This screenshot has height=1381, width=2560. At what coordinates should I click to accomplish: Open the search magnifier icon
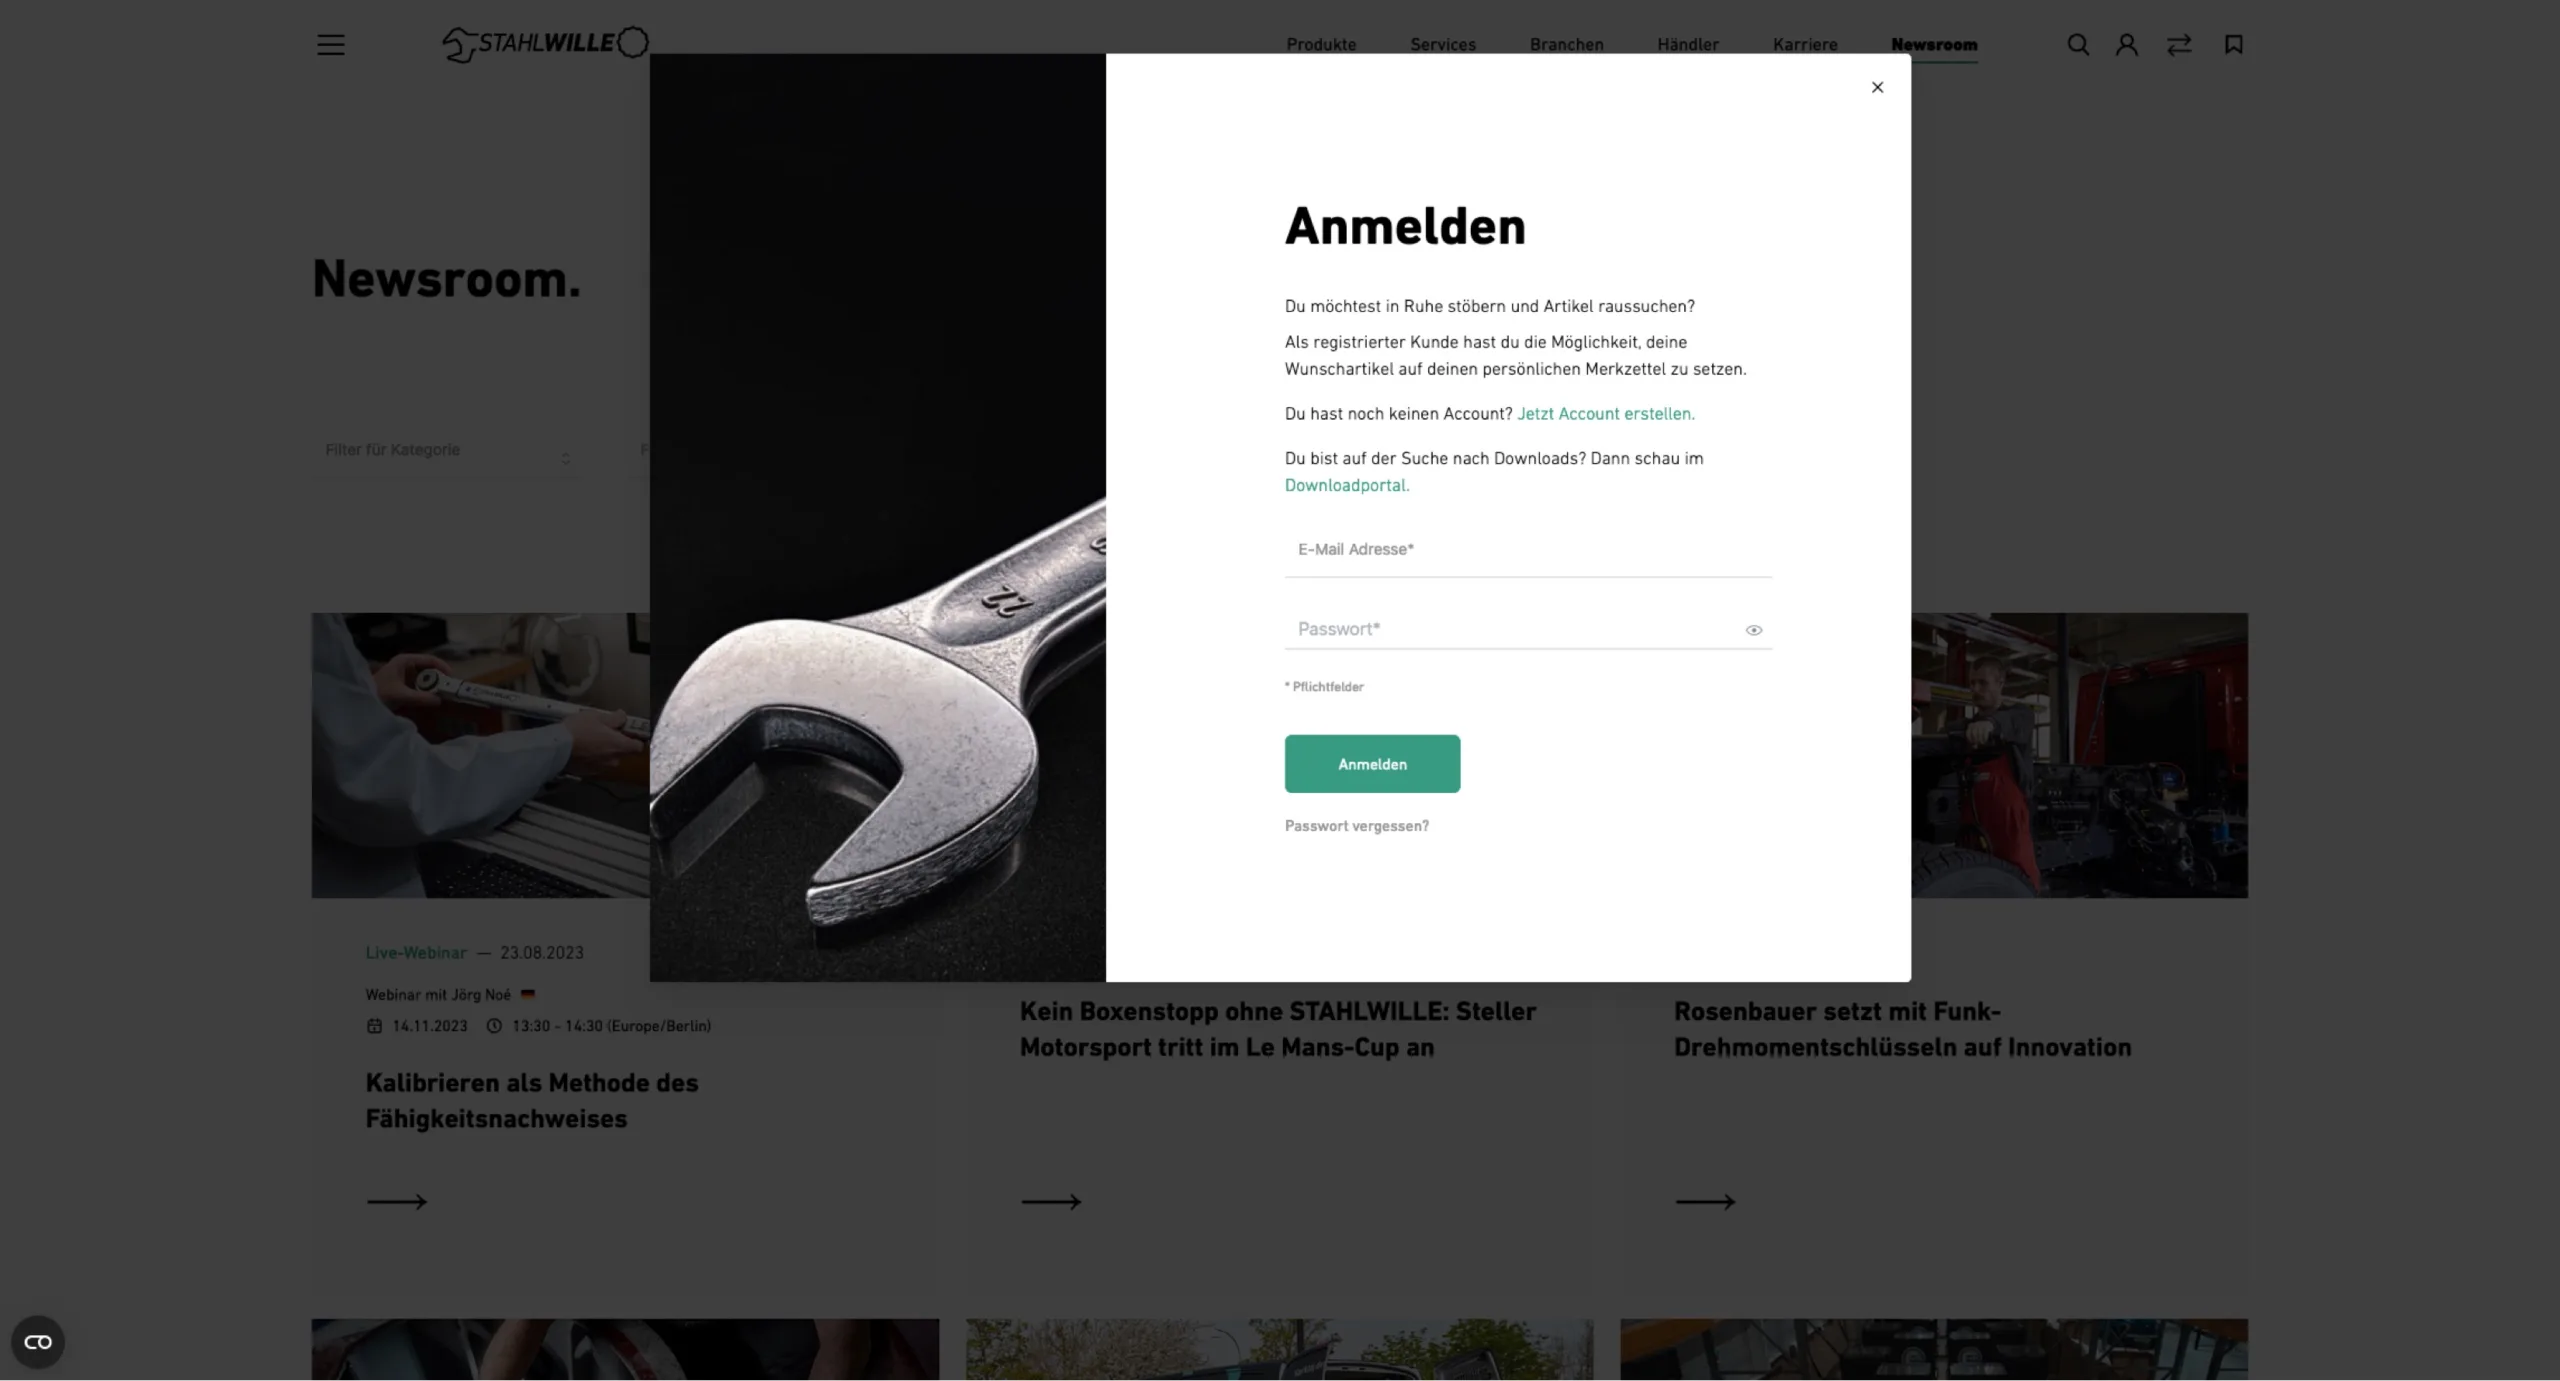click(2078, 45)
